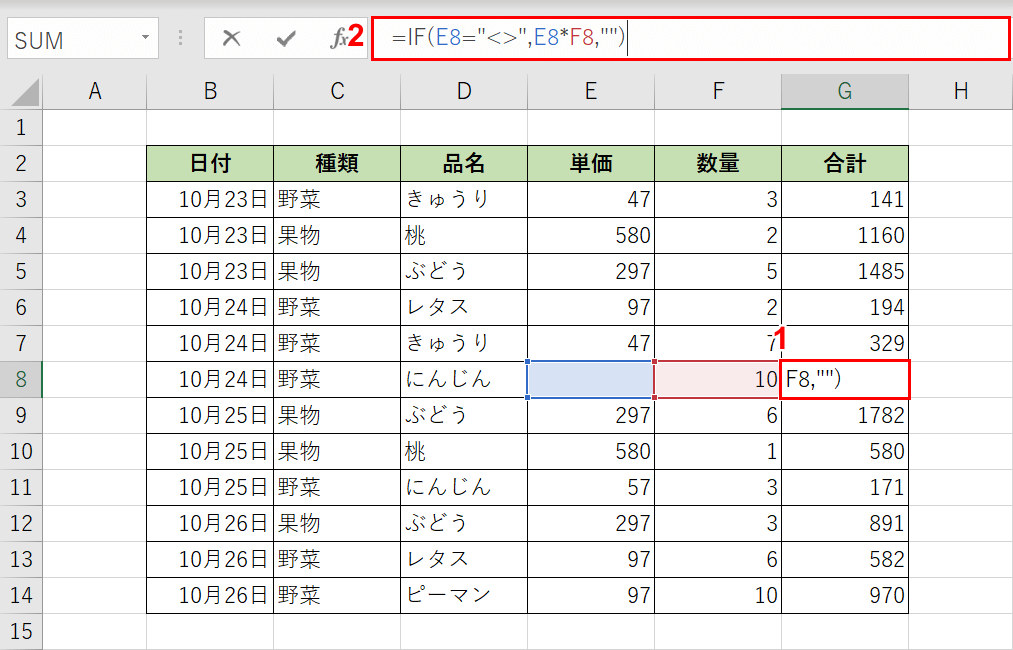Screen dimensions: 1013x650
Task: Click the 品名 column header cell
Action: [x=463, y=162]
